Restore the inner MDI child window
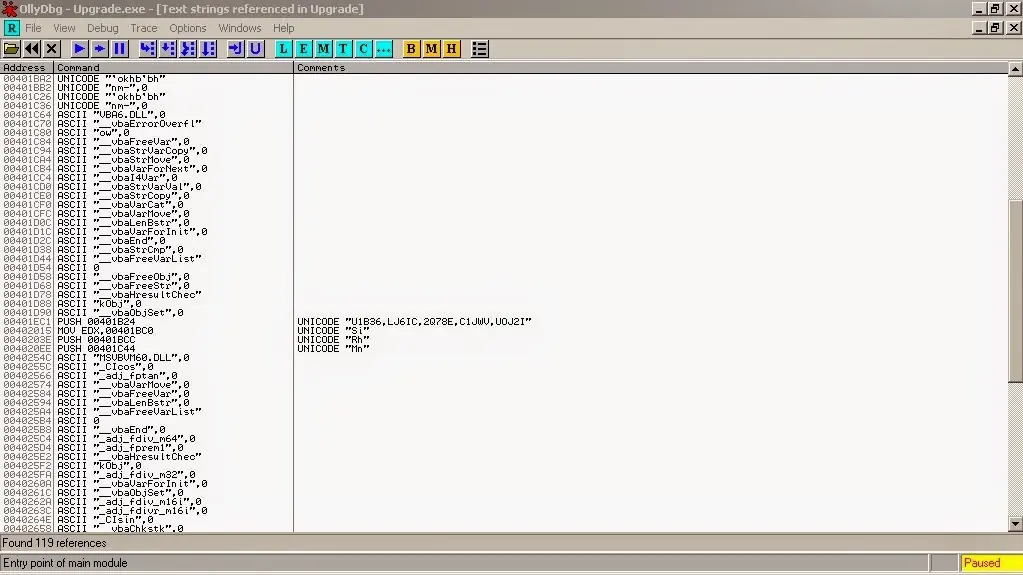Screen dimensions: 1023x575 [x=996, y=28]
